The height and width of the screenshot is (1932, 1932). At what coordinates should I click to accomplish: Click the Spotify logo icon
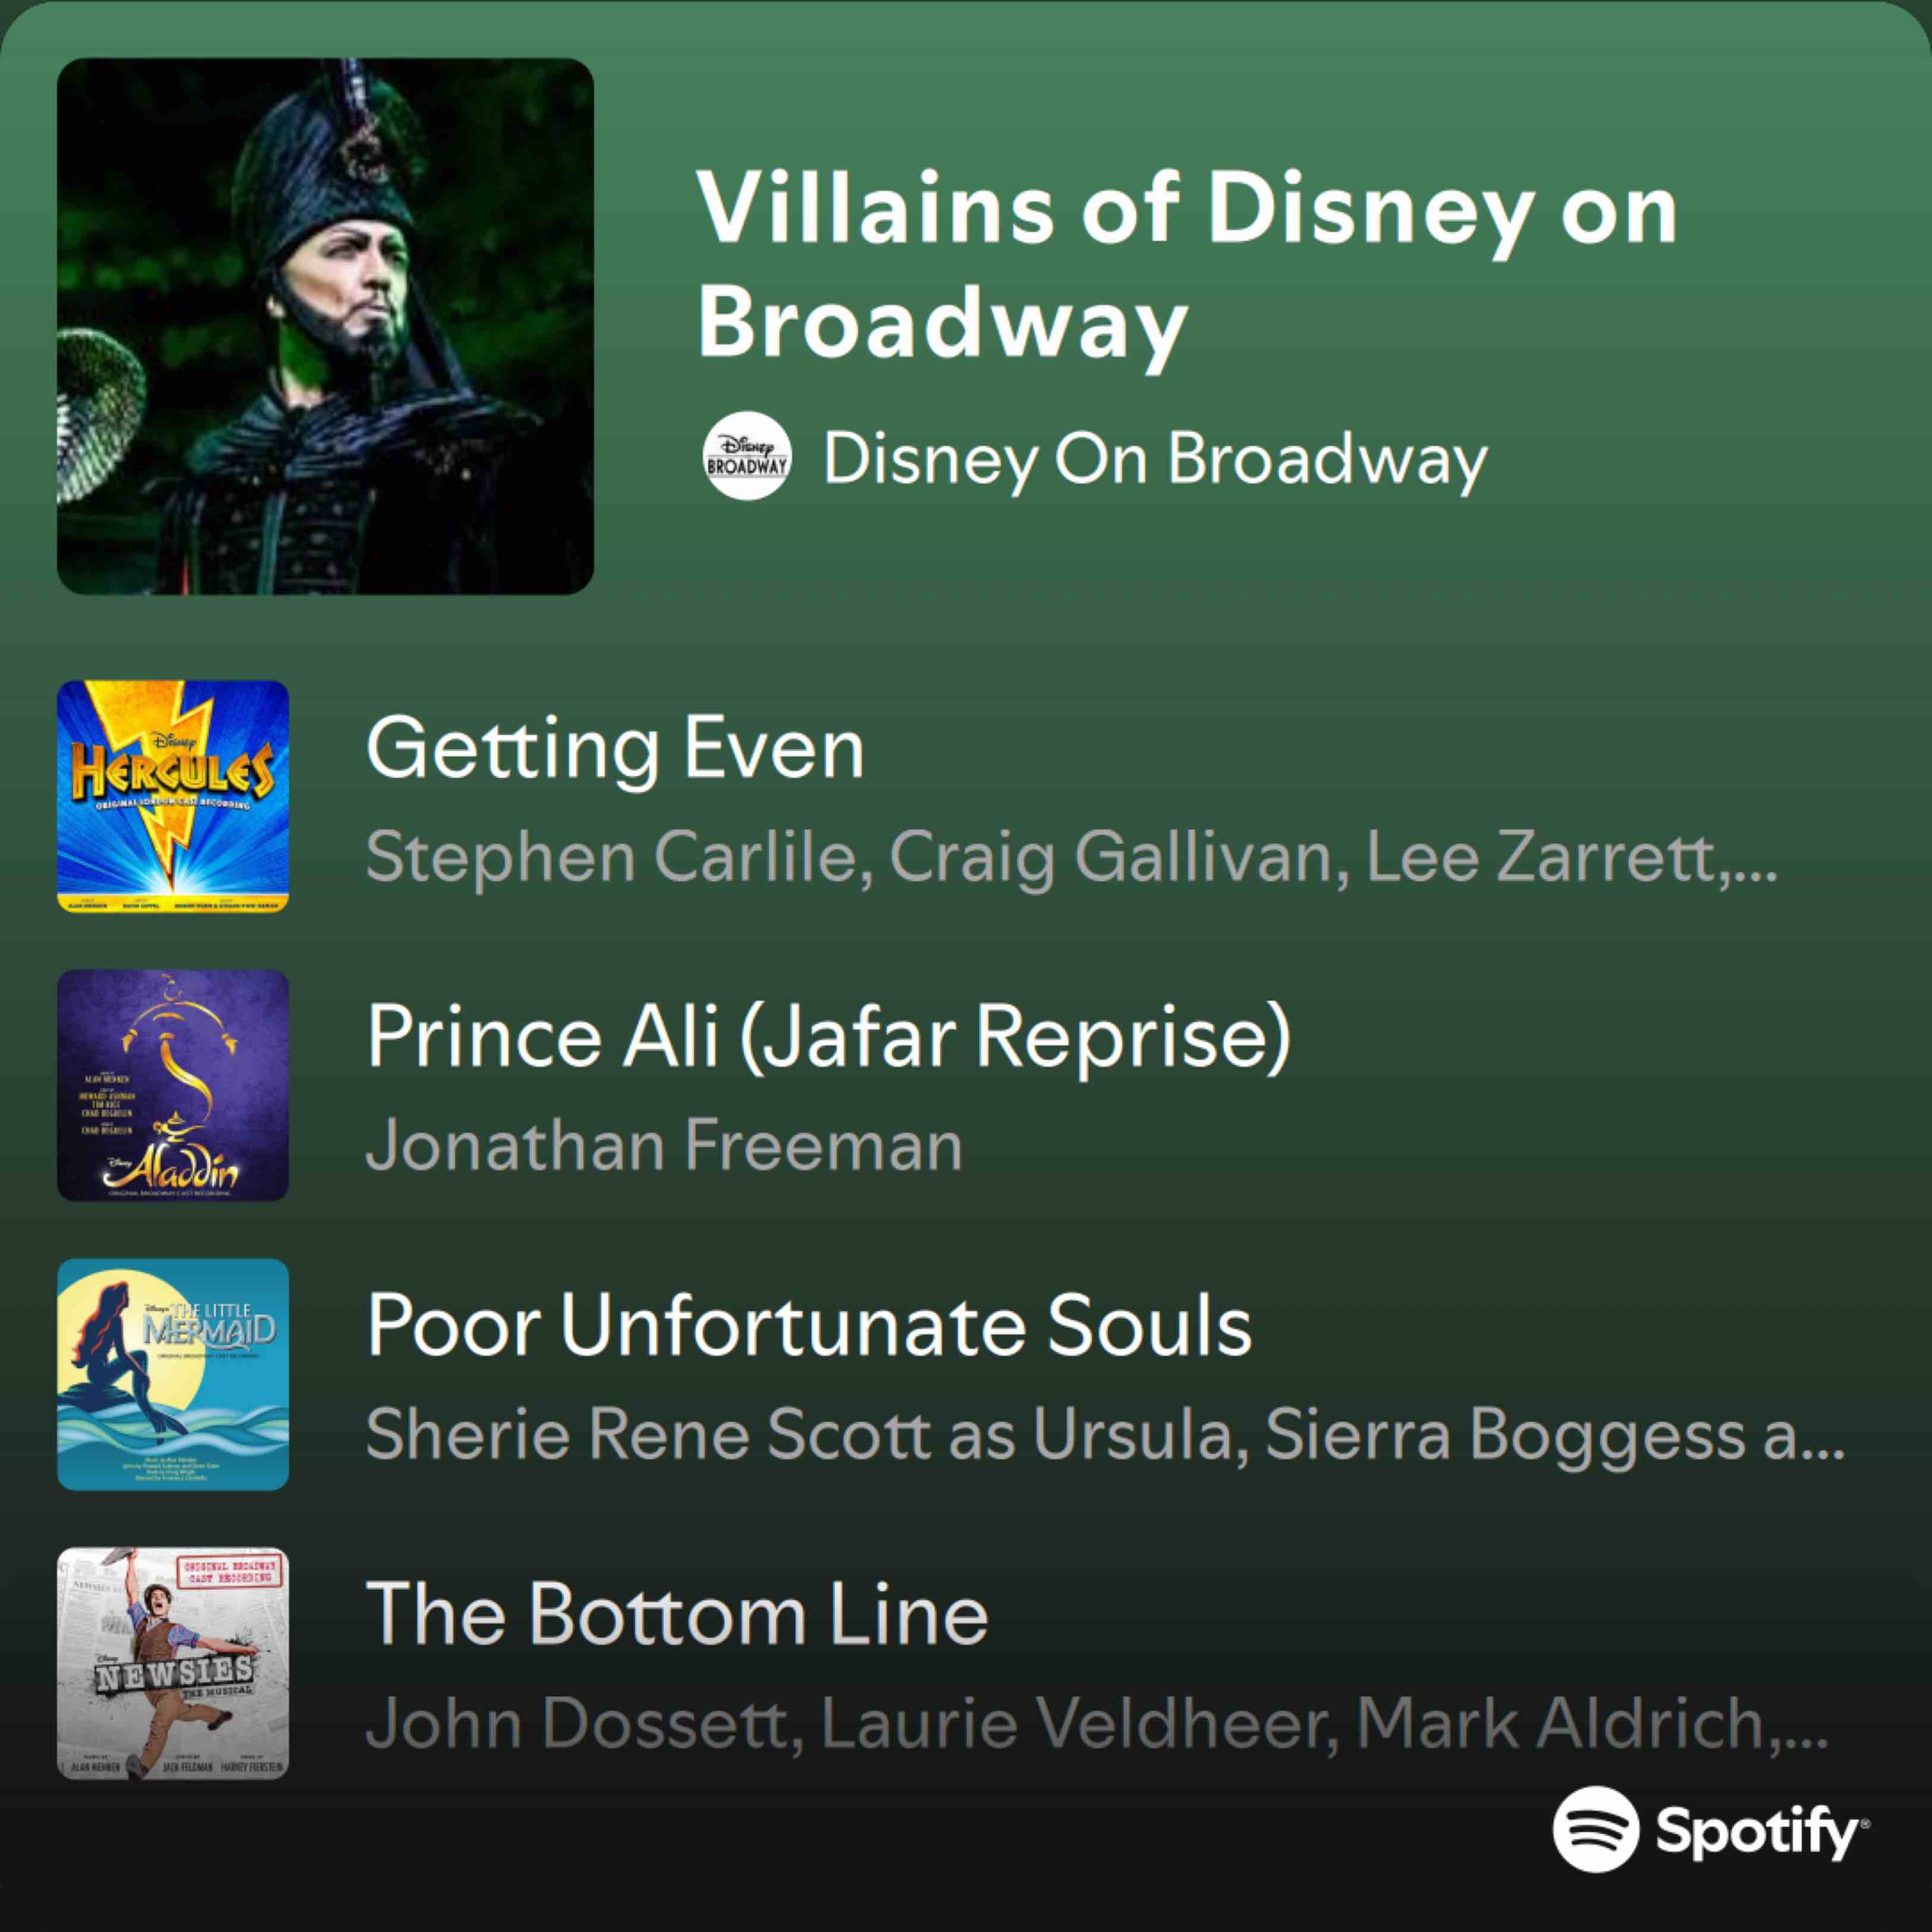[x=1596, y=1829]
